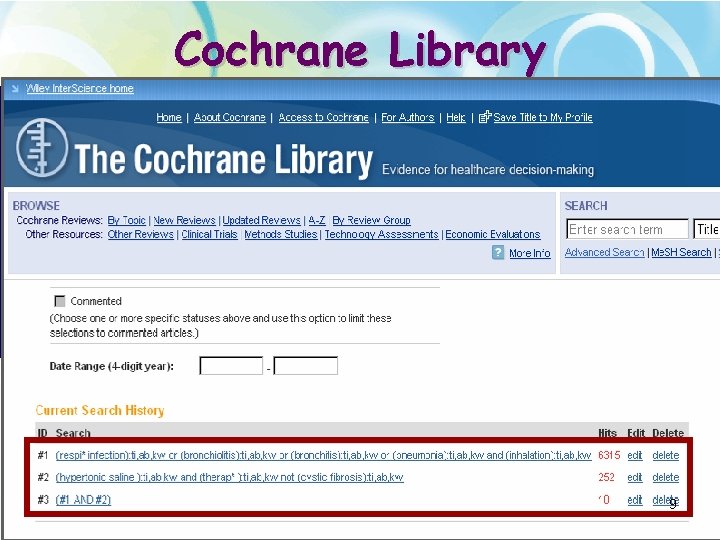720x540 pixels.
Task: Open Clinical Trials resource
Action: click(x=209, y=234)
